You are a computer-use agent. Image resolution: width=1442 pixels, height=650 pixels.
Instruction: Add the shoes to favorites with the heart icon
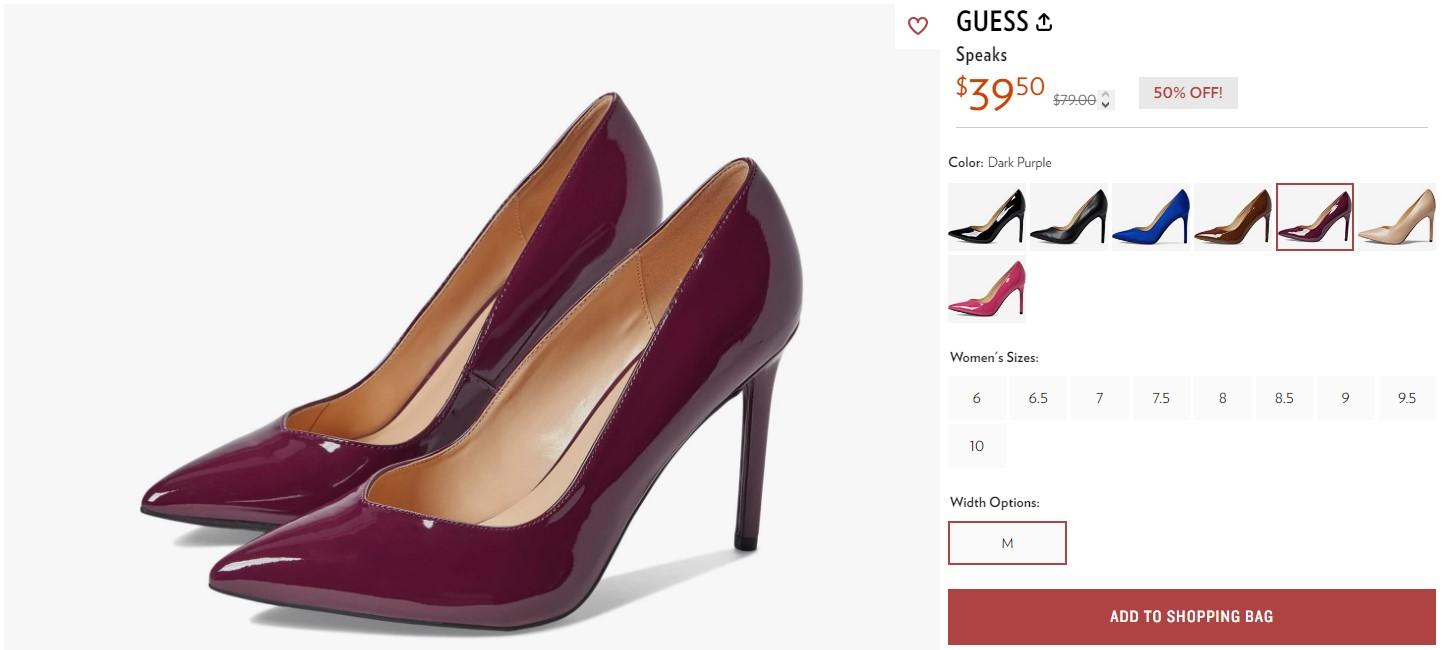[918, 27]
